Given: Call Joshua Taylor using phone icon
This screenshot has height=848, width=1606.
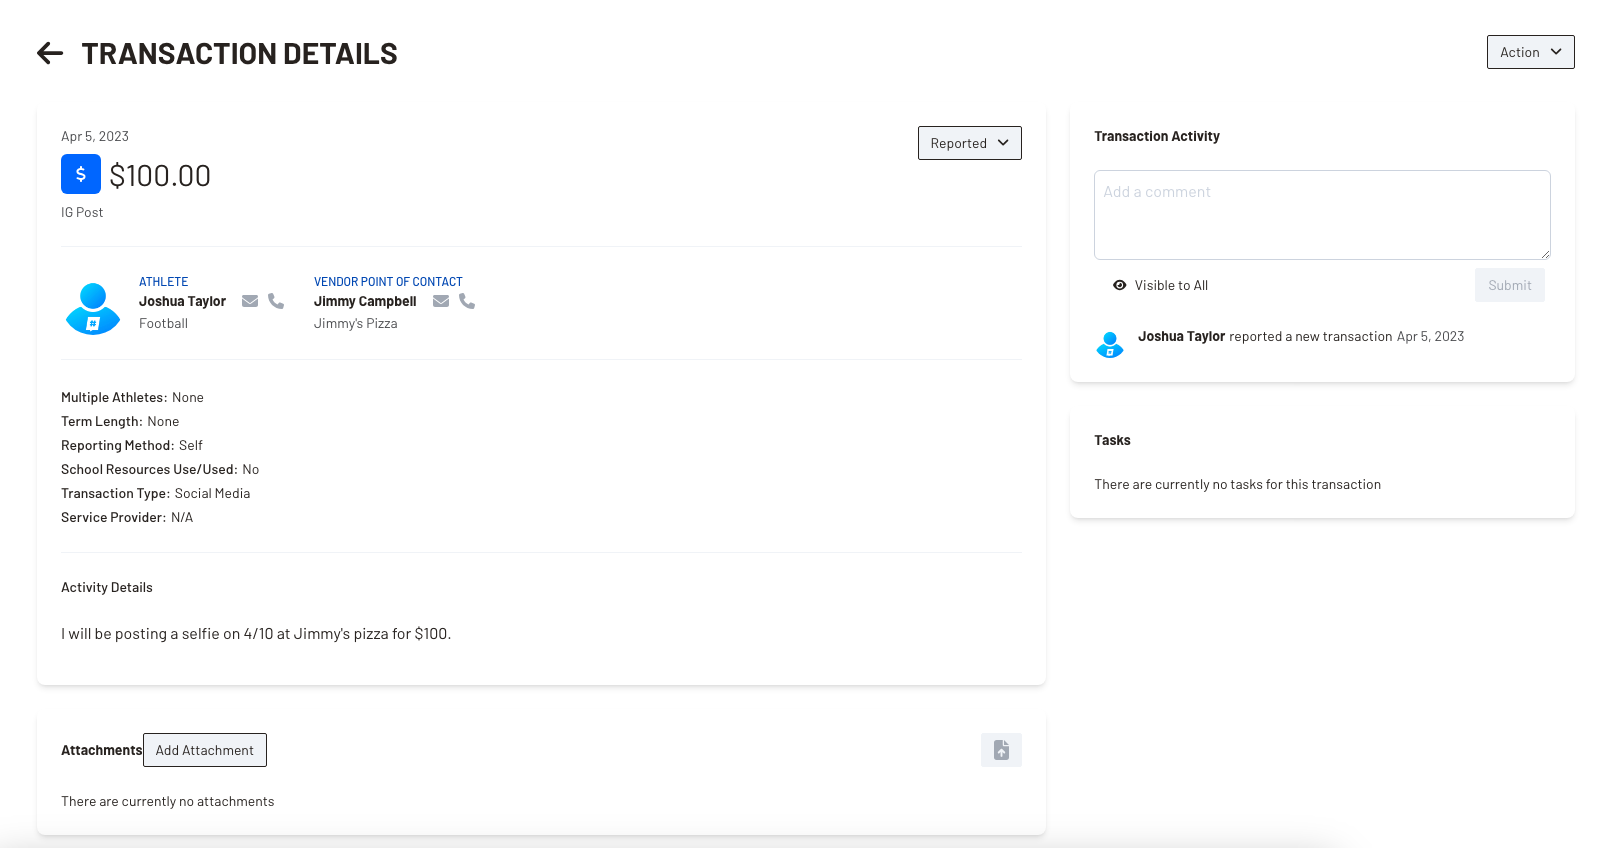Looking at the screenshot, I should pyautogui.click(x=276, y=301).
